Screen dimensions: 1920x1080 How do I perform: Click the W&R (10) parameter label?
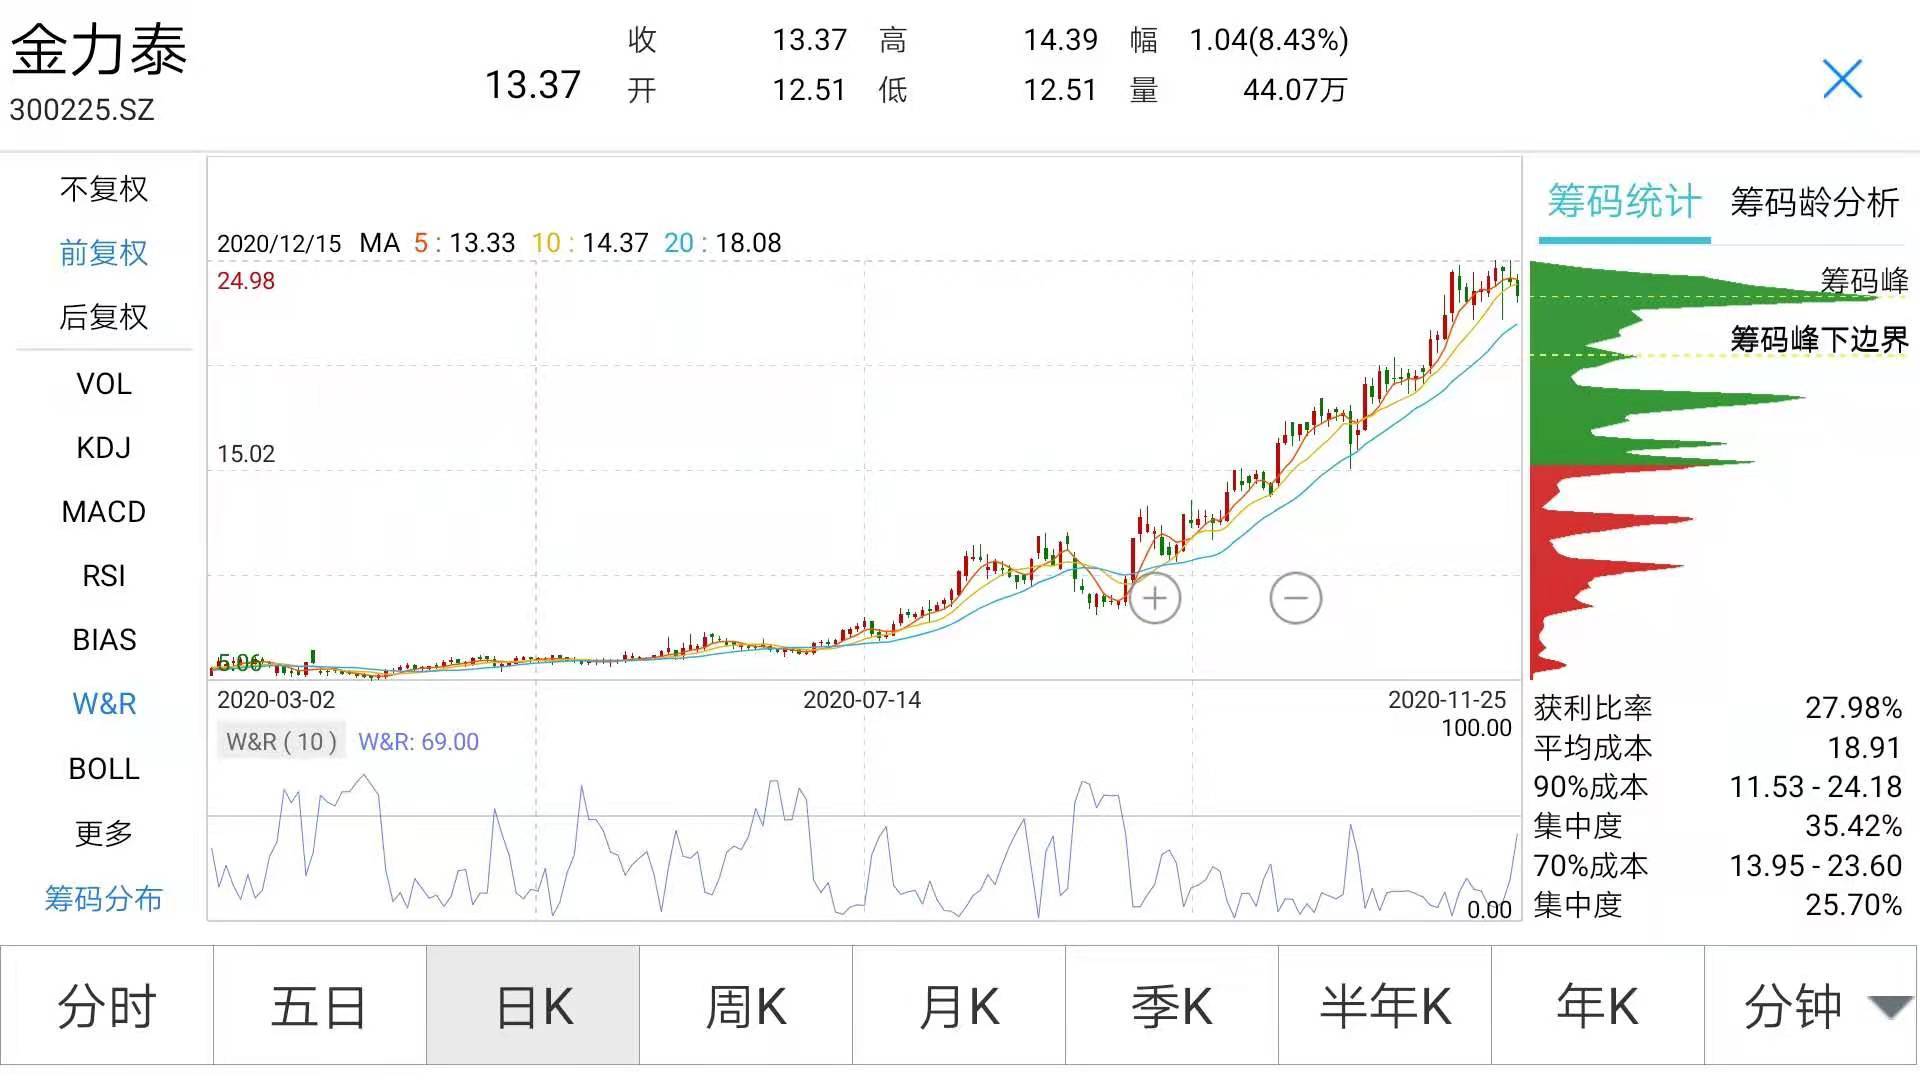click(x=281, y=742)
